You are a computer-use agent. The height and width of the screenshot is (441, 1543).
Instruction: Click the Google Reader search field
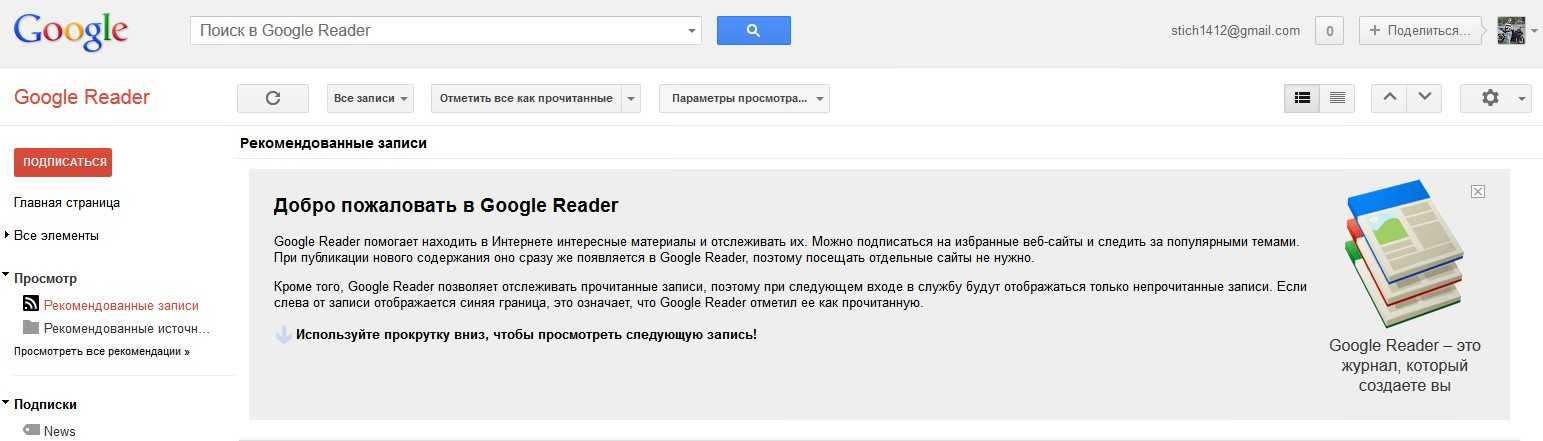[x=438, y=31]
